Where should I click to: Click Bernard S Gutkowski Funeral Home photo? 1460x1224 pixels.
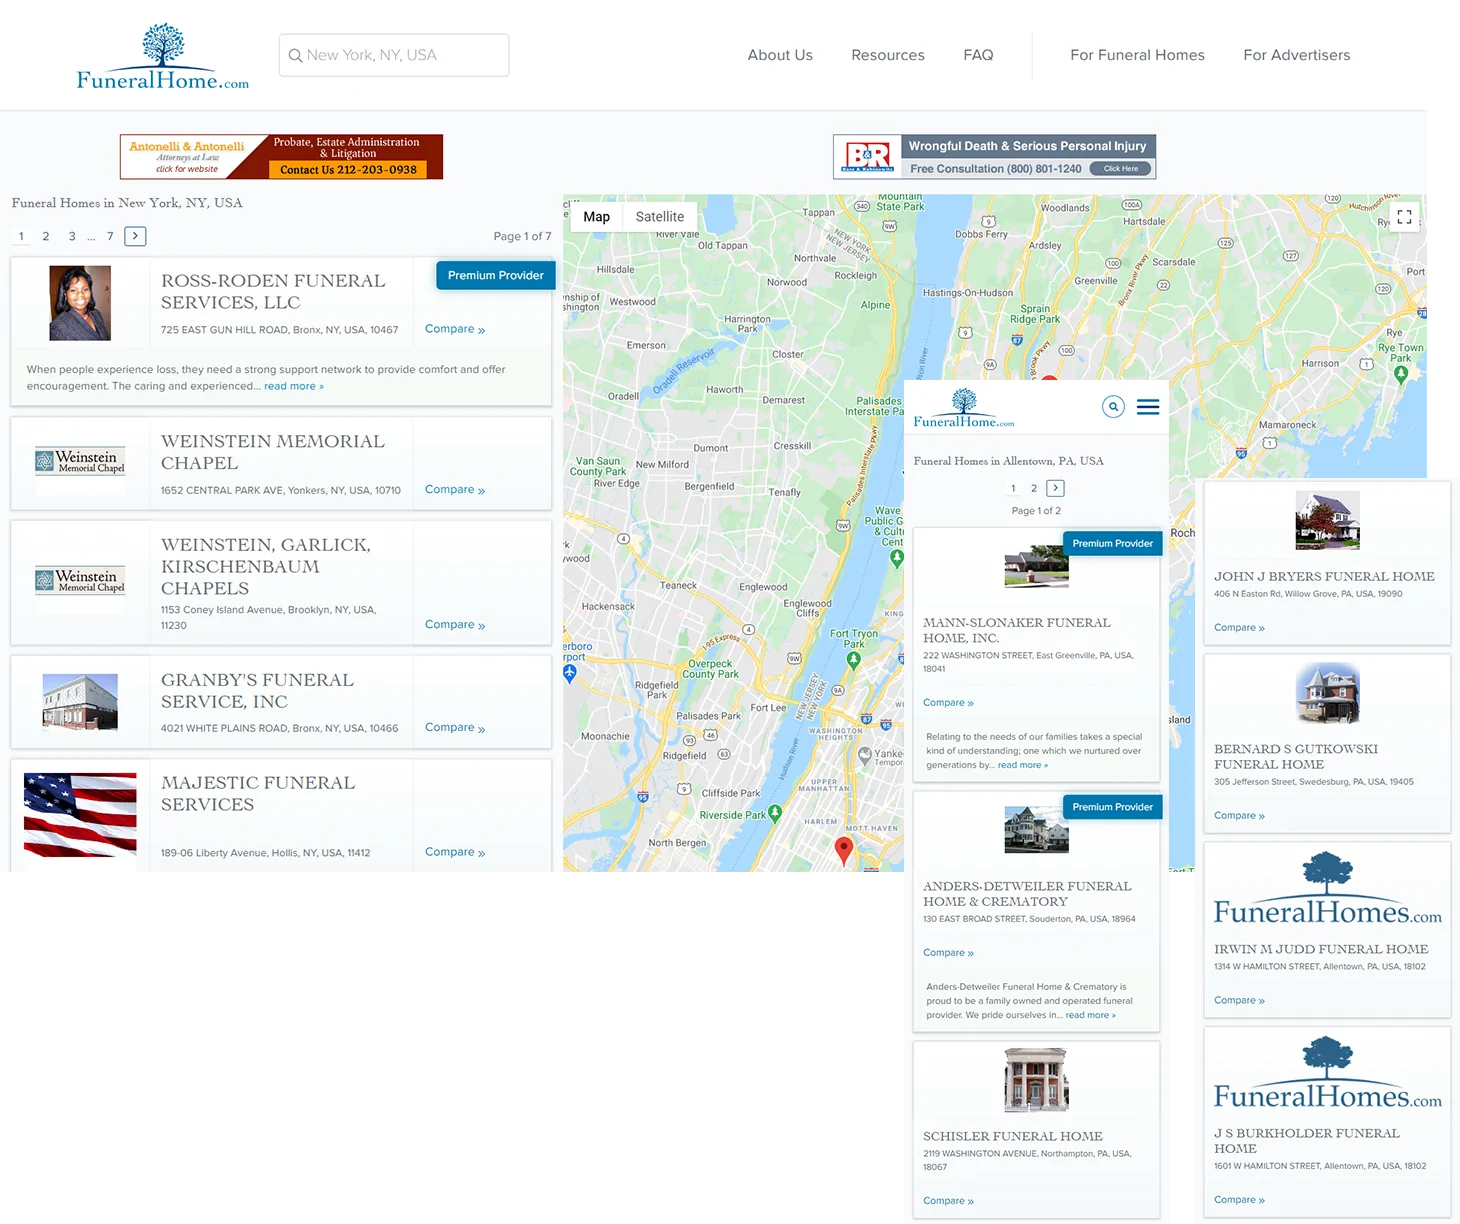[1327, 693]
